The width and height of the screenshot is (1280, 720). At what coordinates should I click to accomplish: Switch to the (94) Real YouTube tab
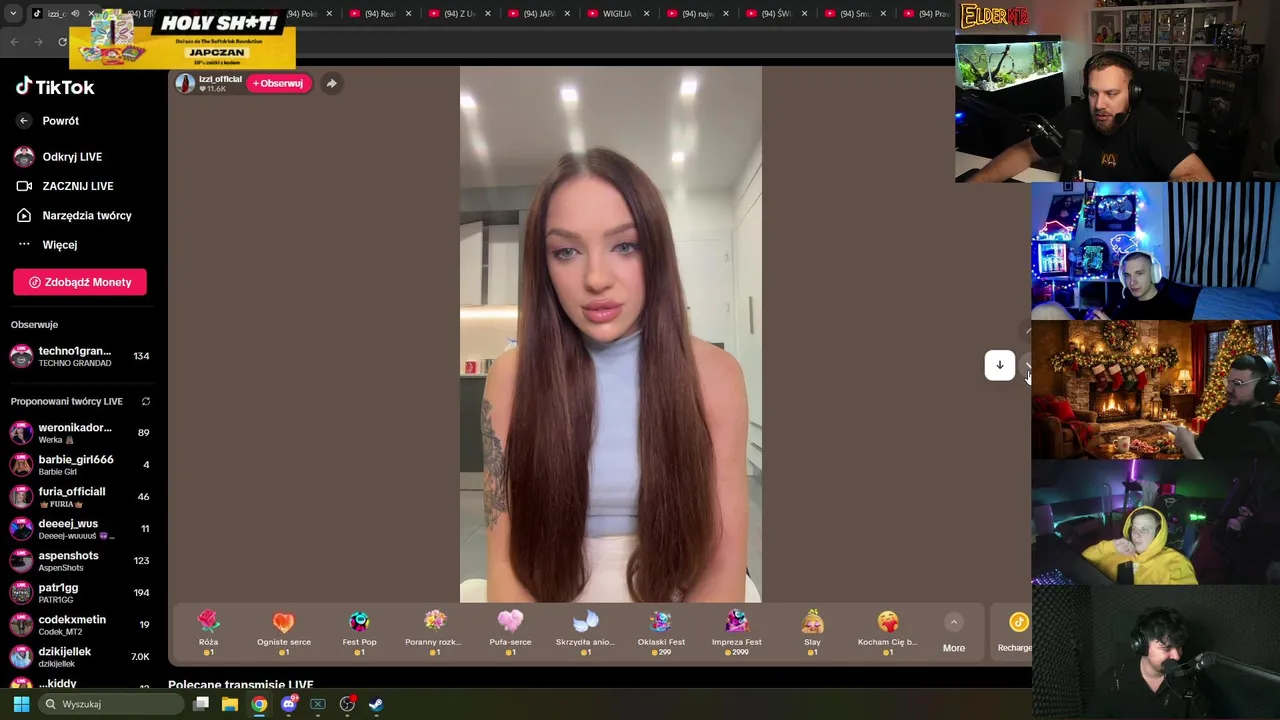tap(380, 13)
